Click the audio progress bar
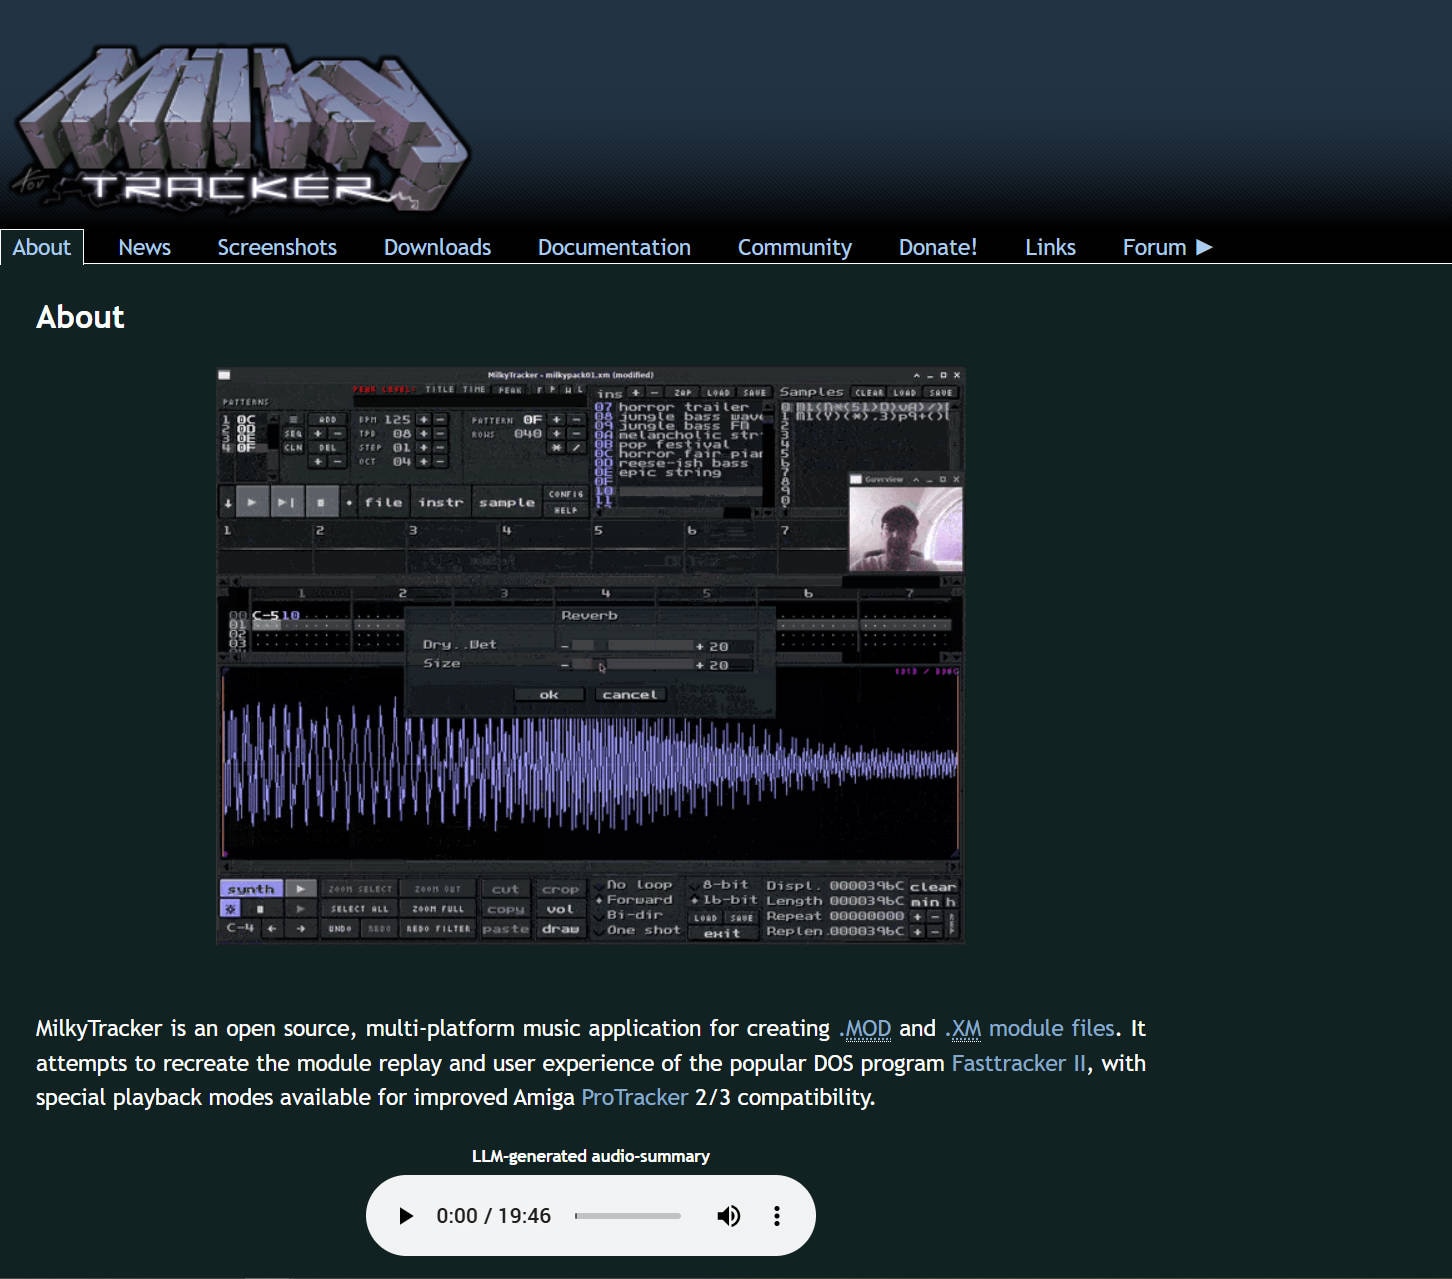 click(628, 1216)
